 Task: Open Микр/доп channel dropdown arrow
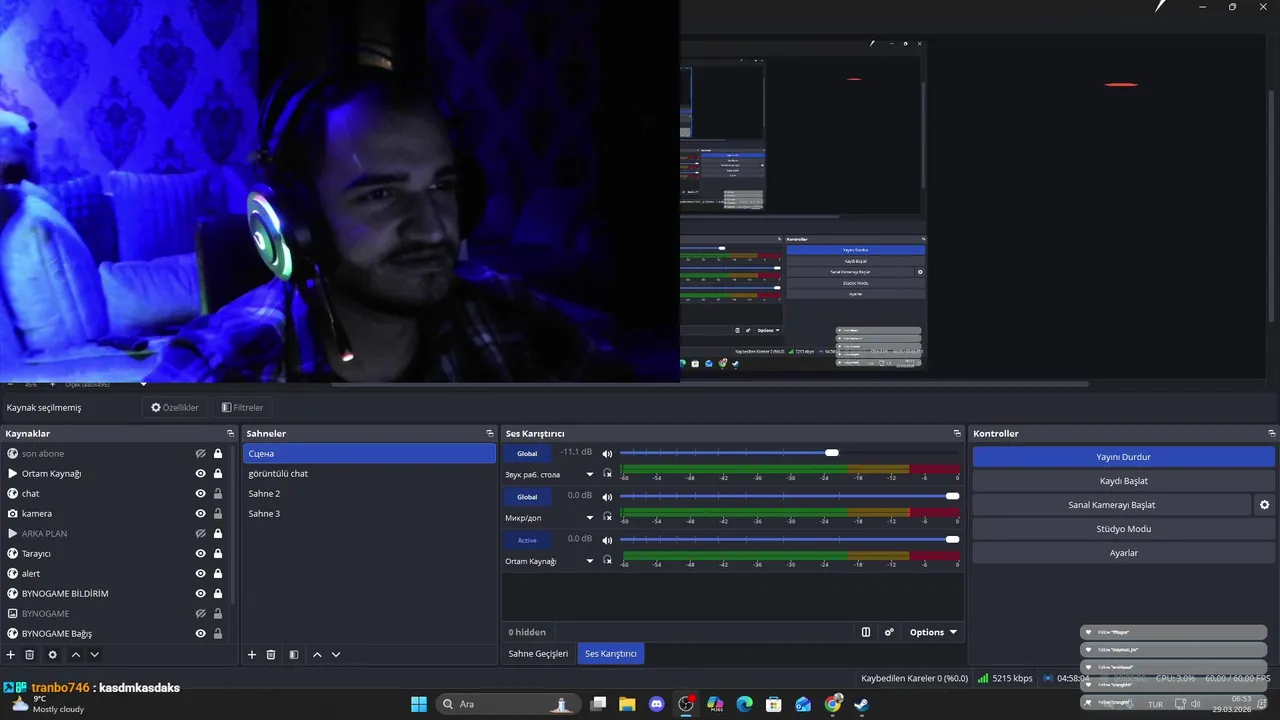pos(590,518)
